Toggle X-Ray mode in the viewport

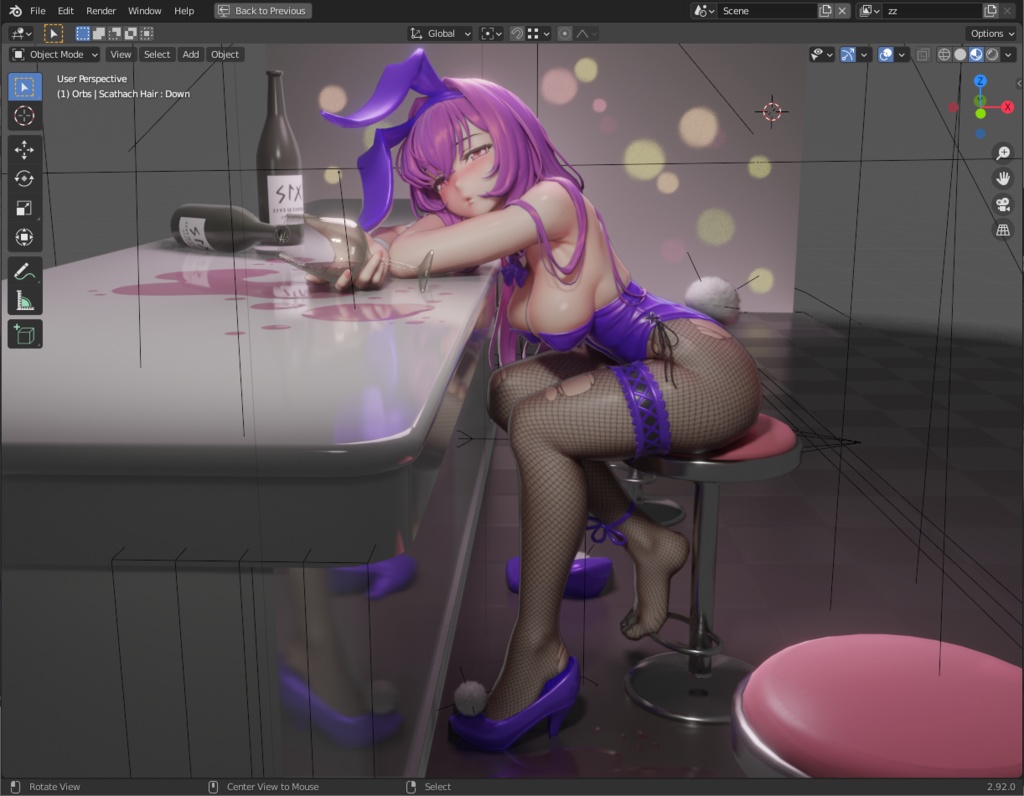923,55
